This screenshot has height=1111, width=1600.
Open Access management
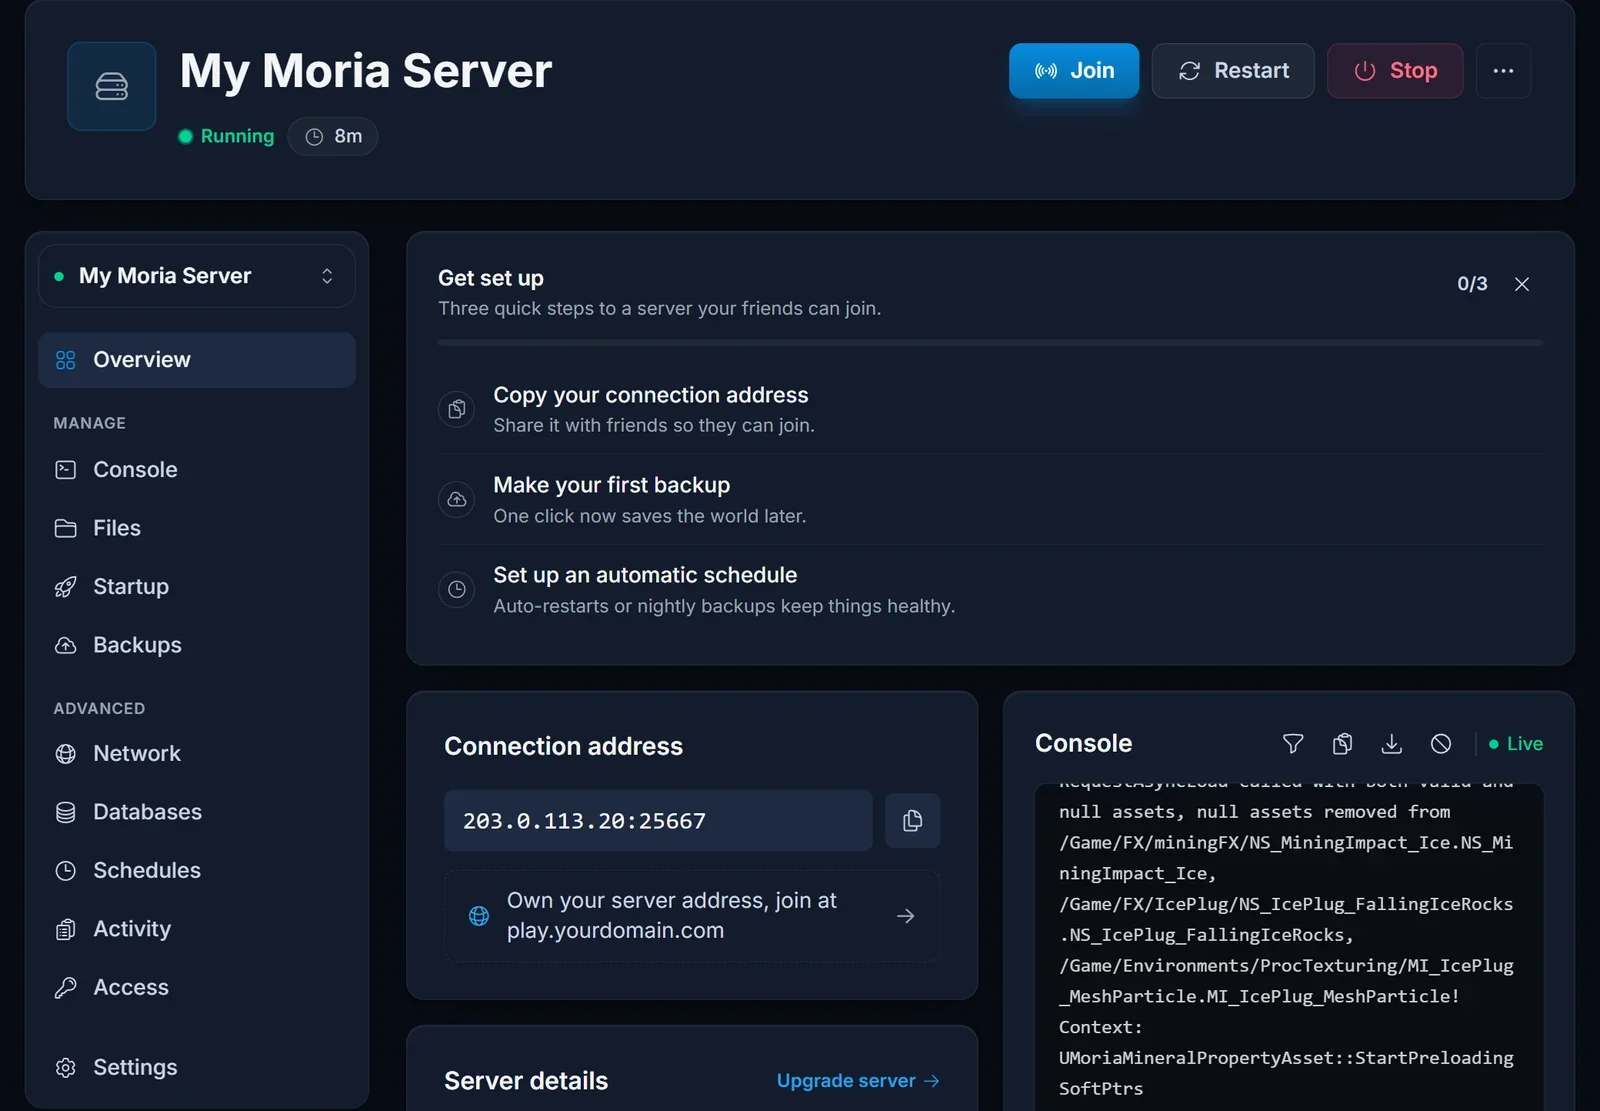[x=196, y=988]
